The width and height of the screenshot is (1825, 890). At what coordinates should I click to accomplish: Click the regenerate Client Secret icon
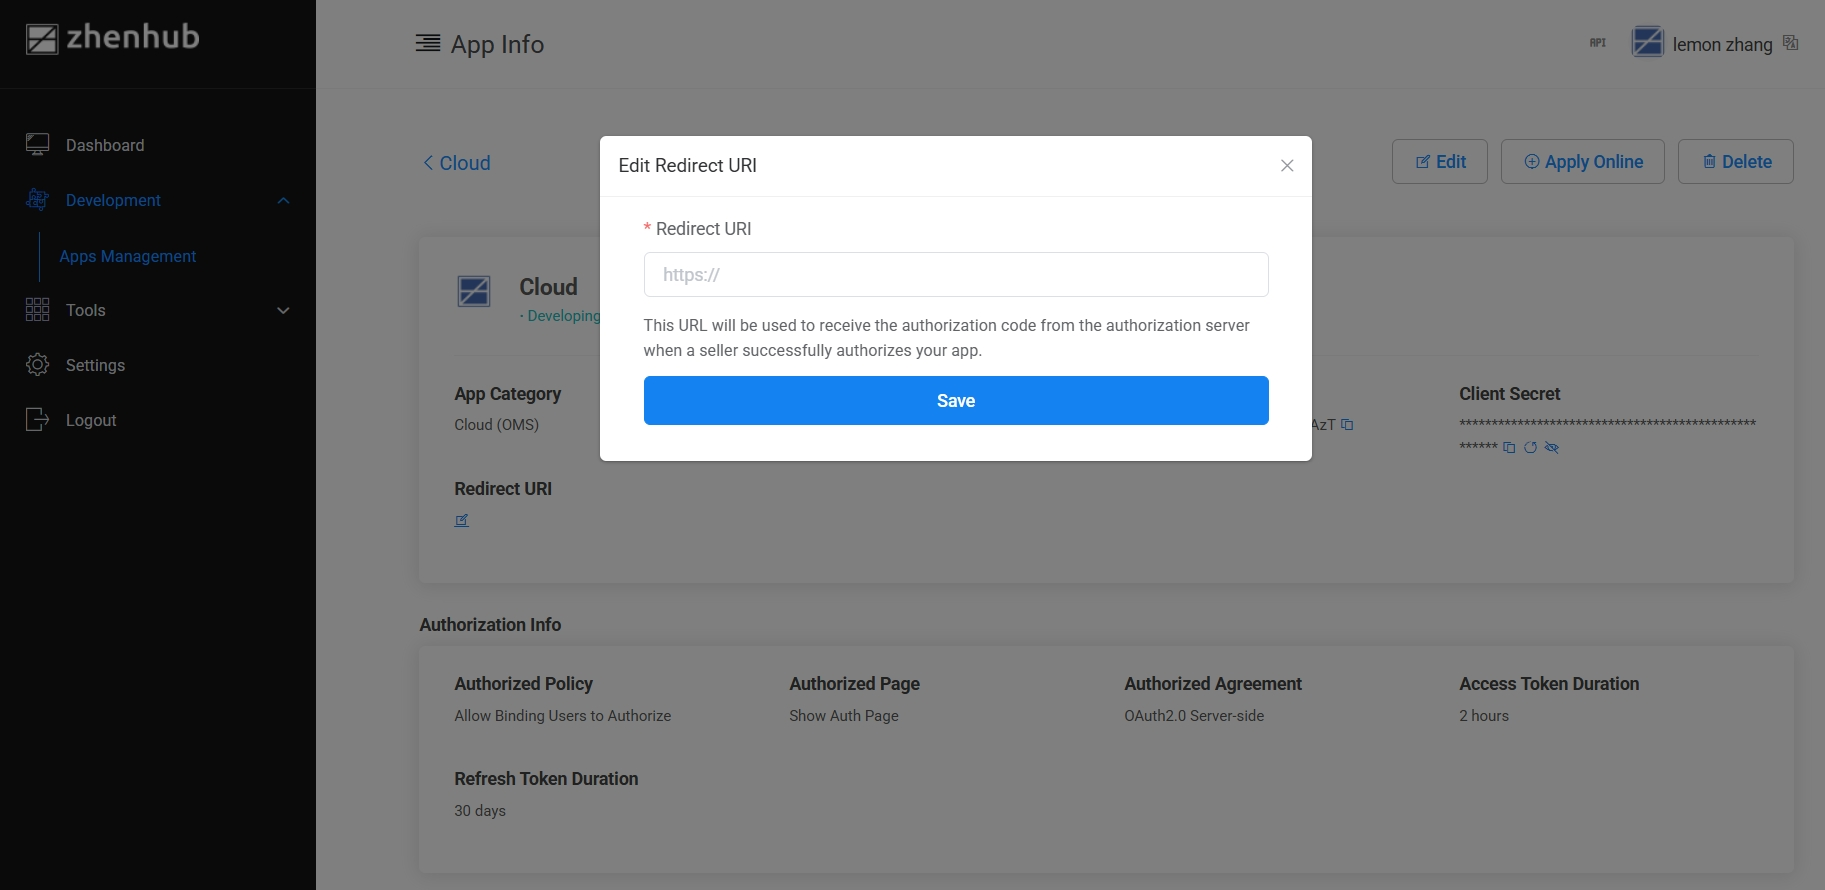point(1530,448)
